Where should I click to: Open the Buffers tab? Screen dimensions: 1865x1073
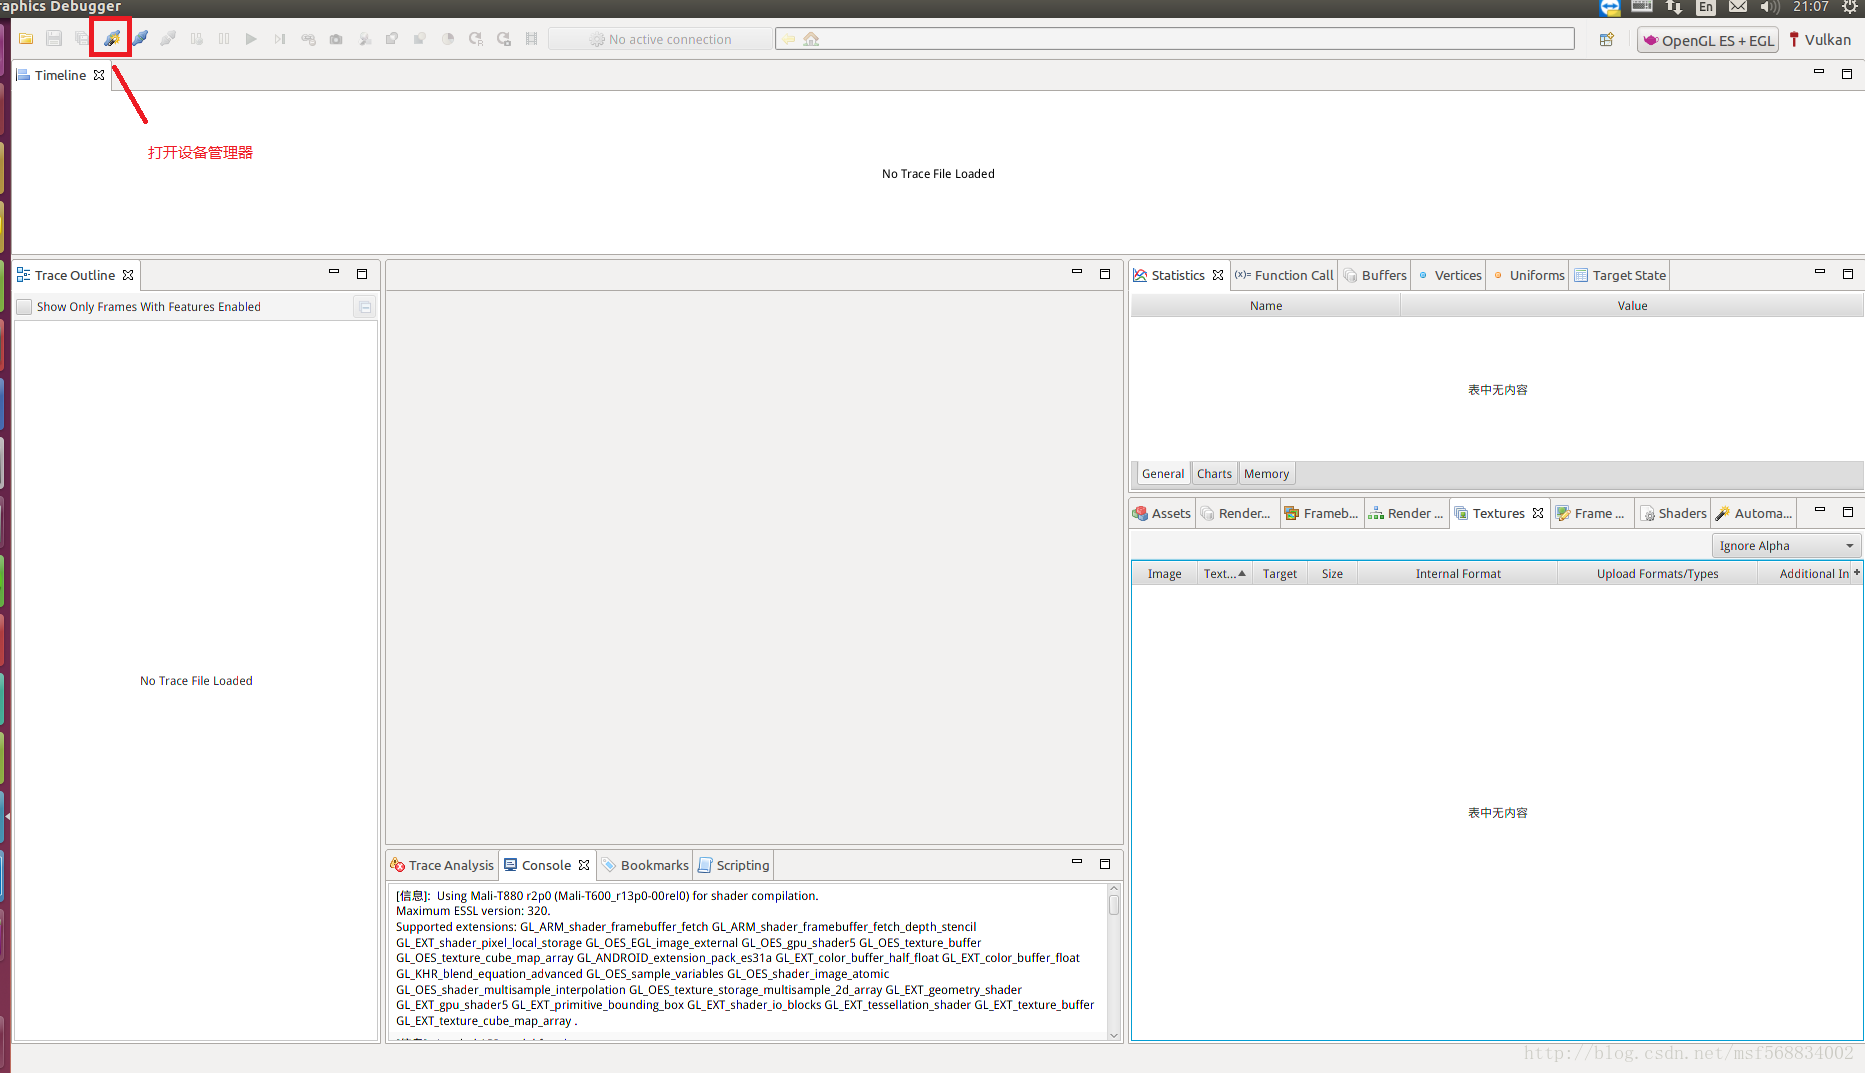point(1375,275)
